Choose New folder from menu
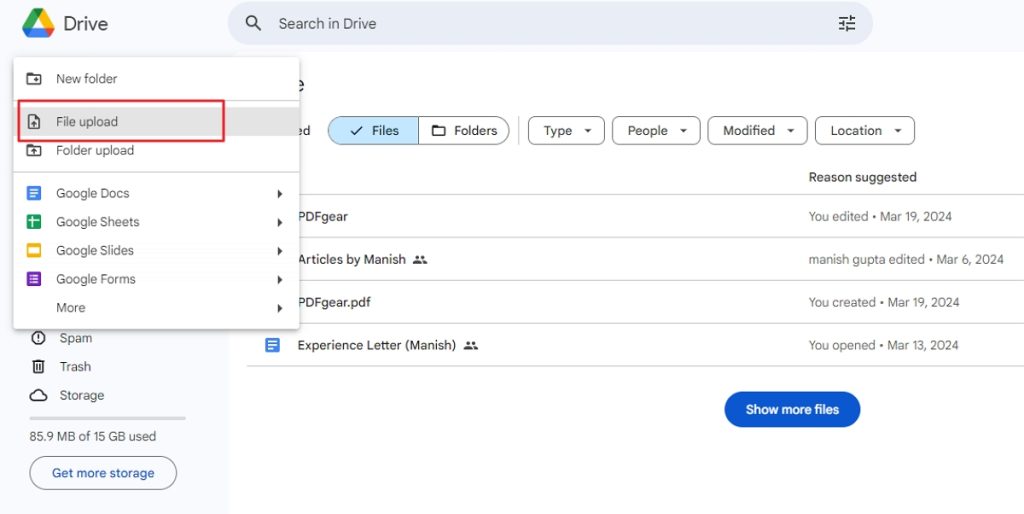 [x=156, y=79]
